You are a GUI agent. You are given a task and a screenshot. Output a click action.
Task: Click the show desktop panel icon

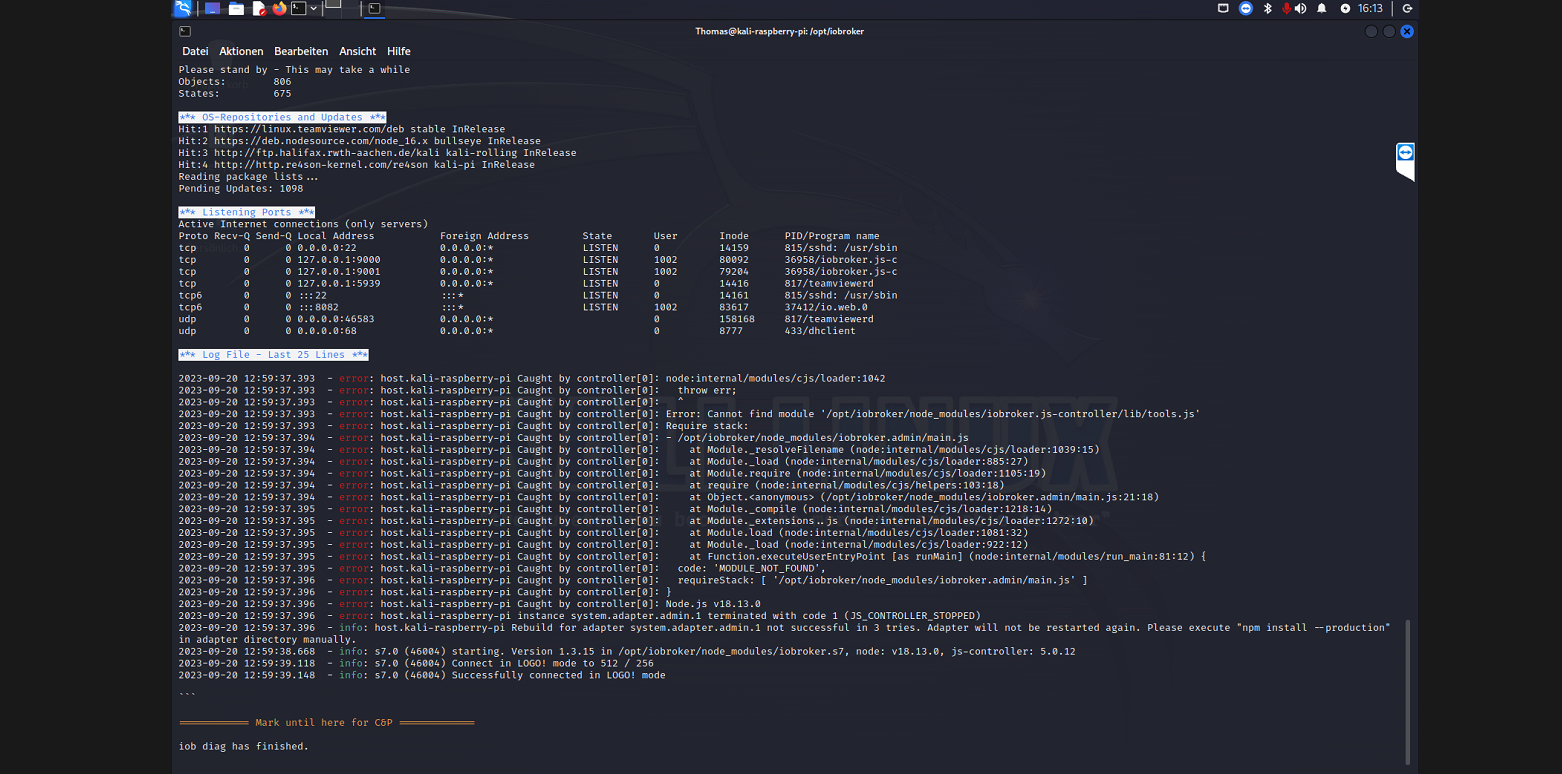tap(211, 9)
